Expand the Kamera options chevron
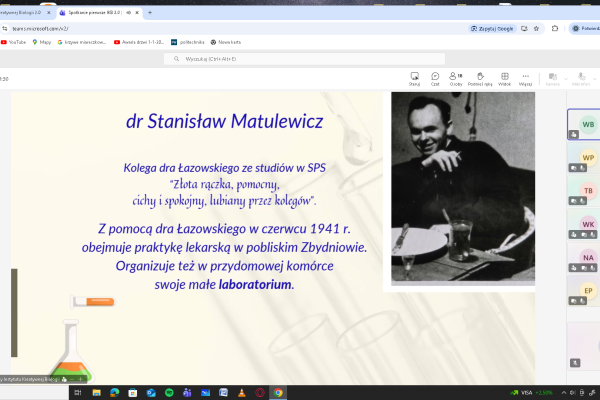600x400 pixels. [566, 79]
